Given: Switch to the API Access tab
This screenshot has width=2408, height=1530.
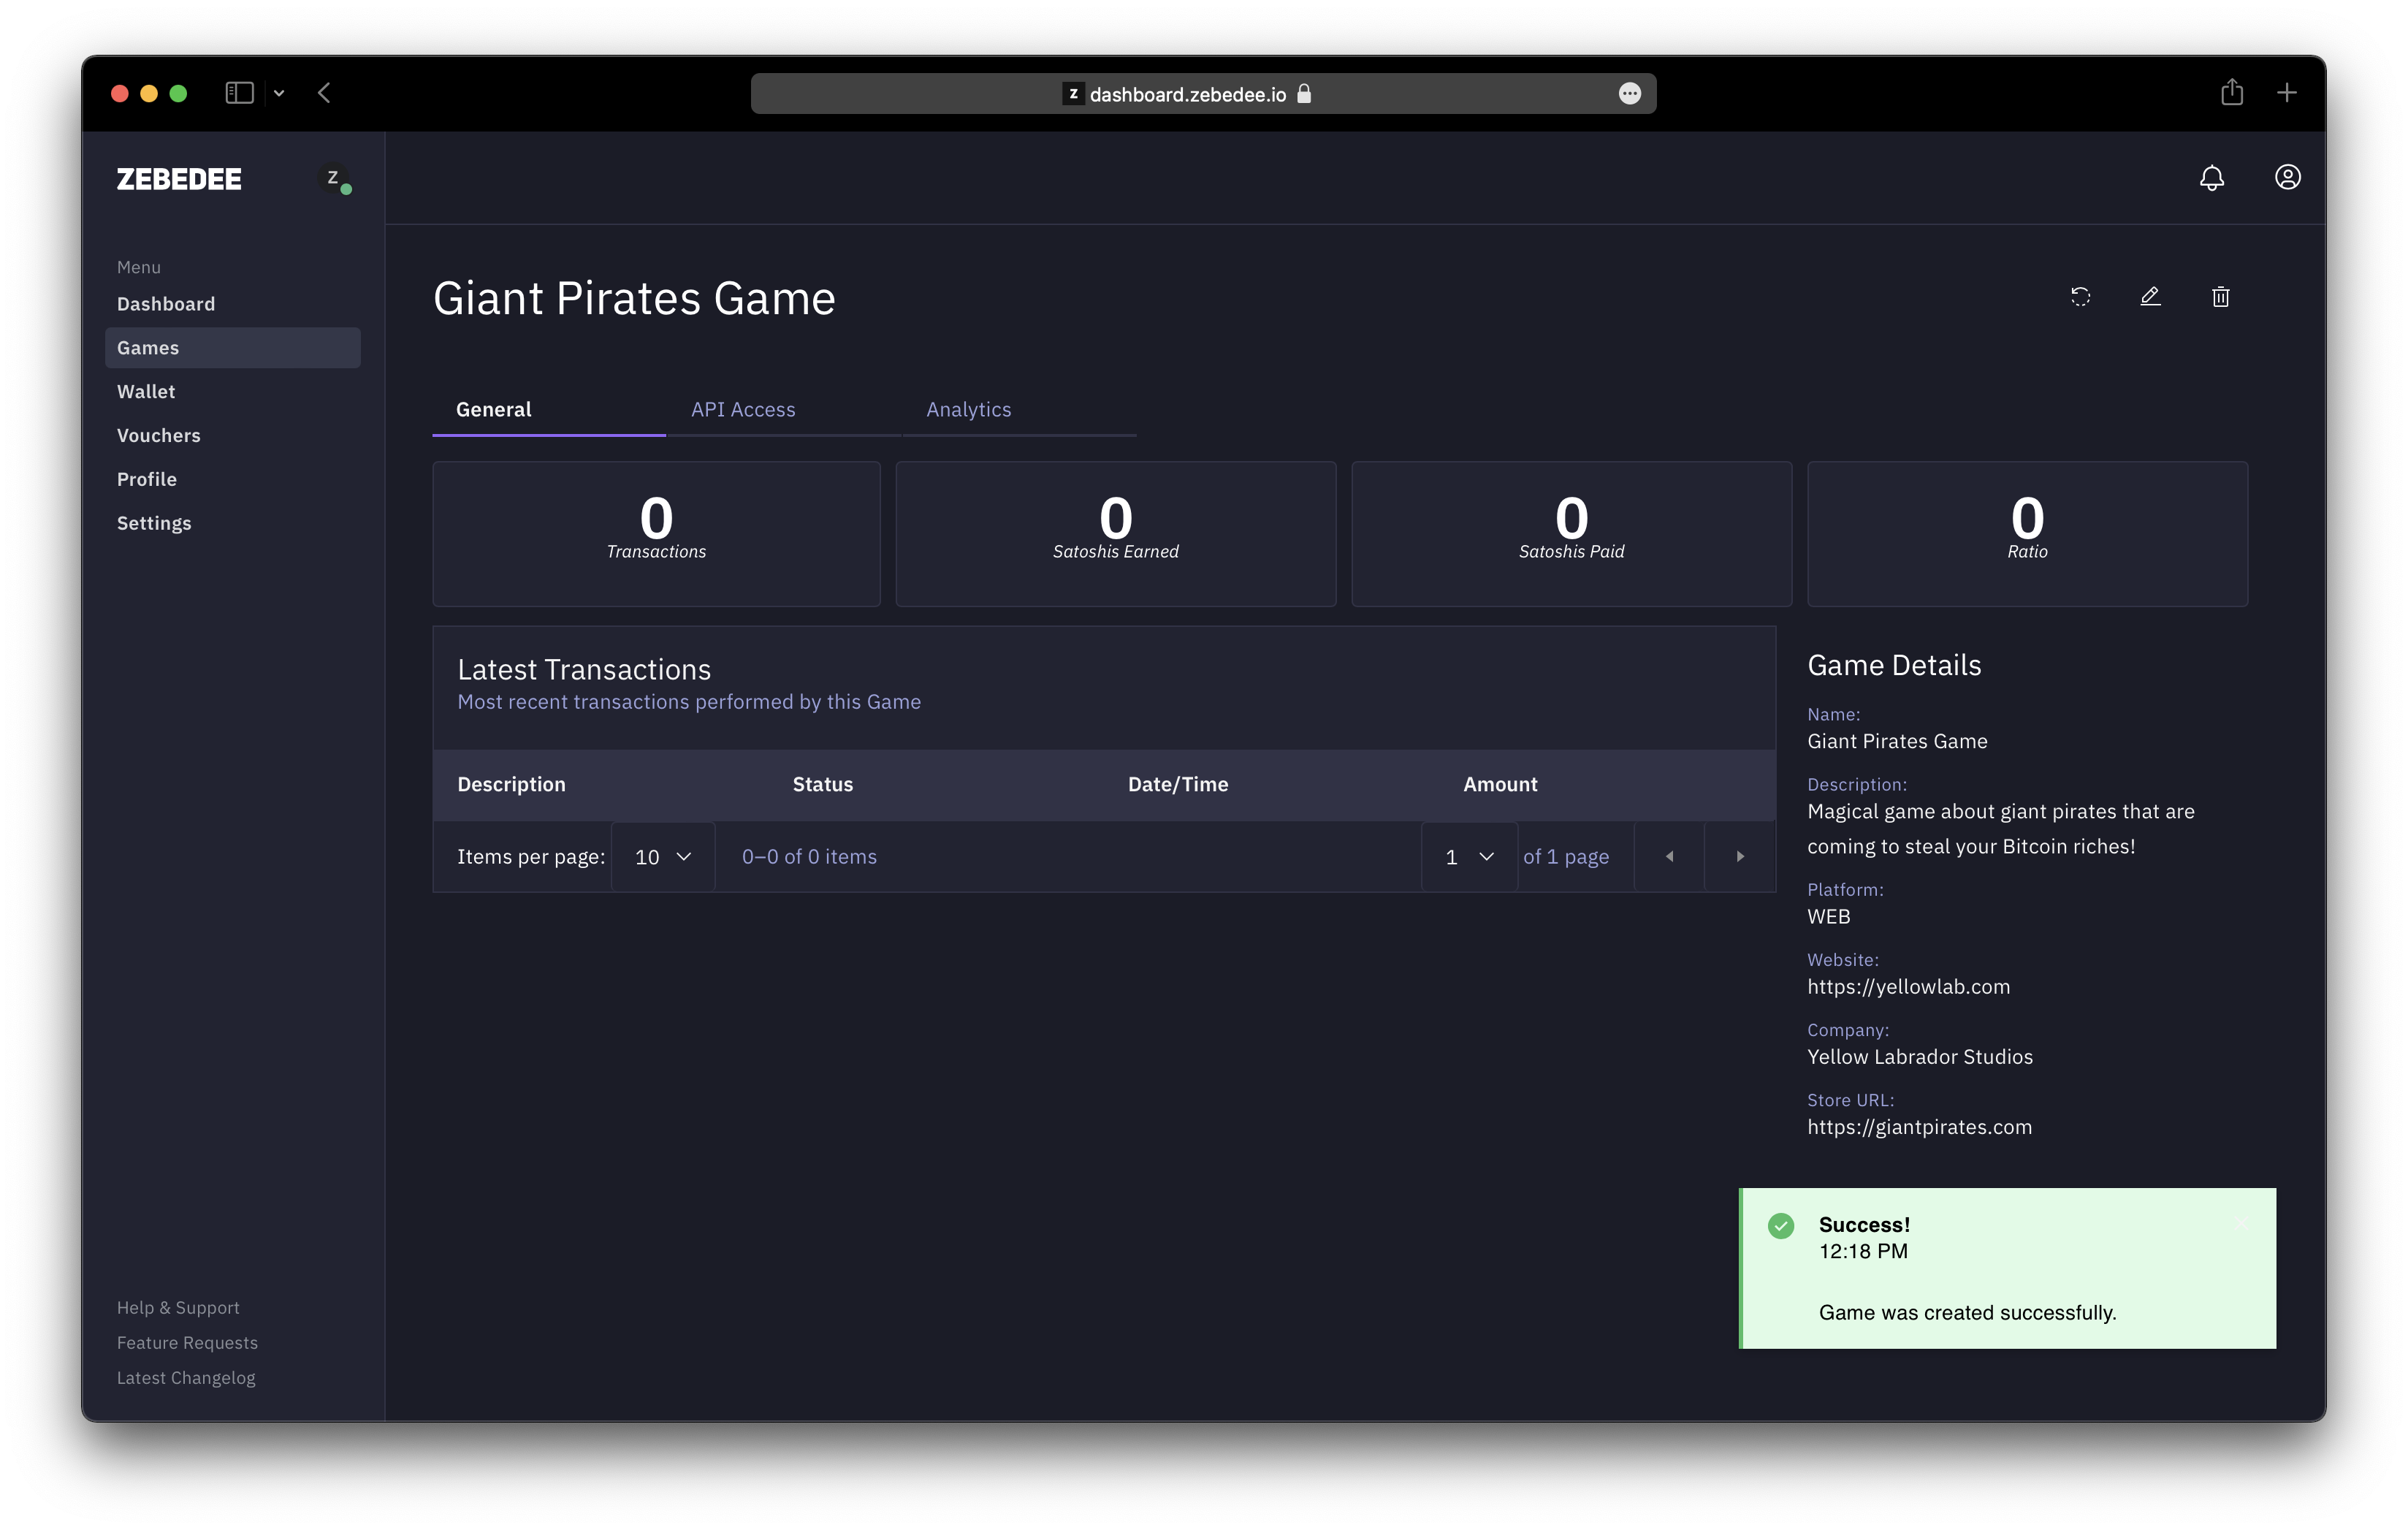Looking at the screenshot, I should [x=783, y=410].
